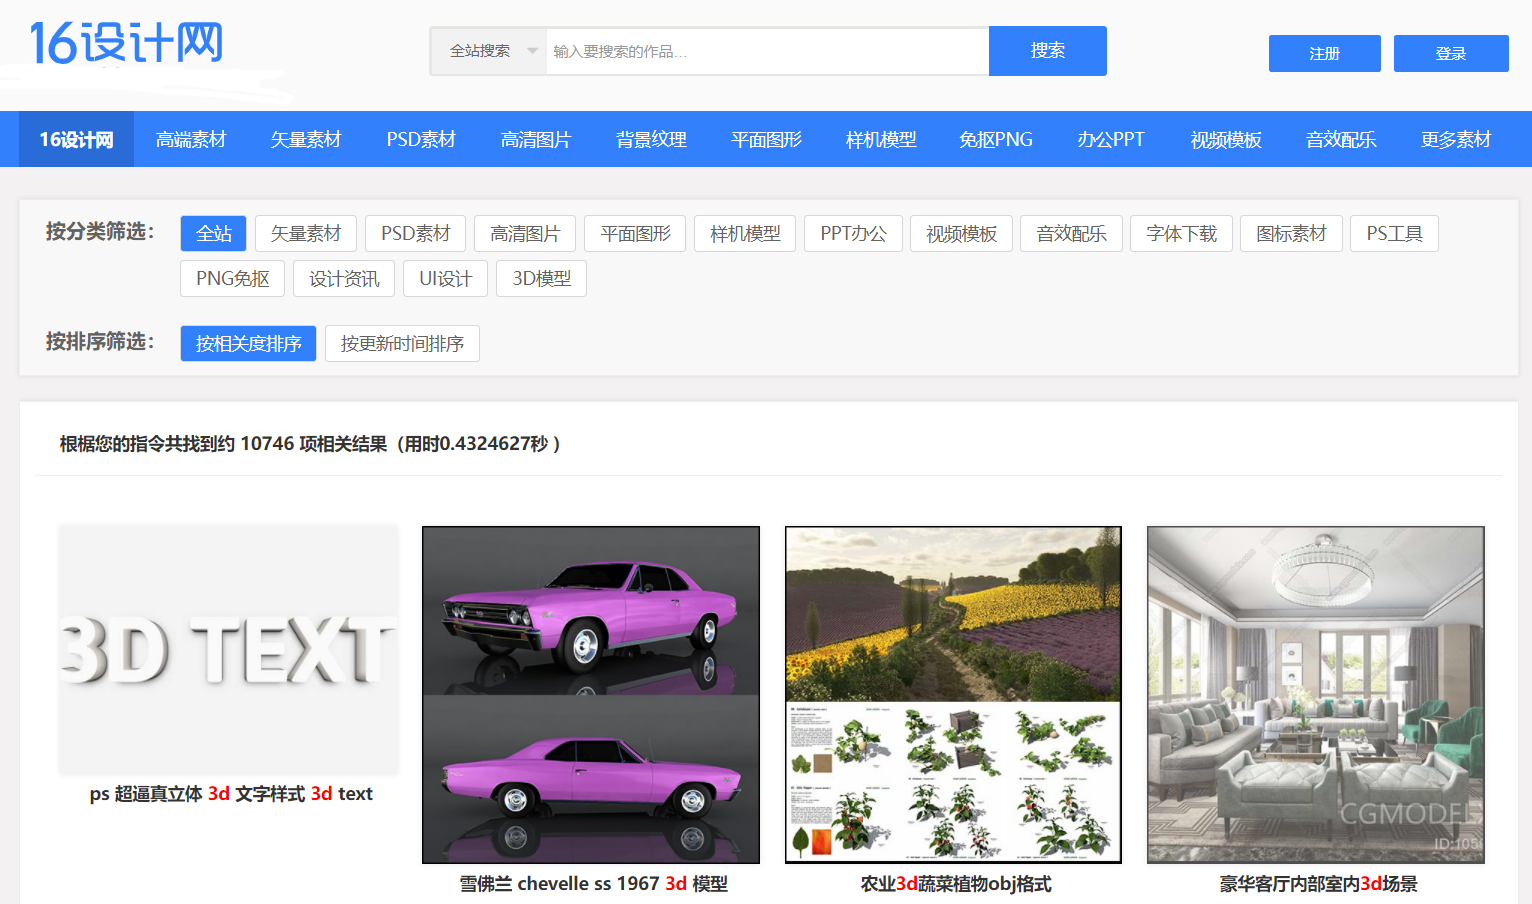
Task: Click the 搜索 search button
Action: click(1047, 50)
